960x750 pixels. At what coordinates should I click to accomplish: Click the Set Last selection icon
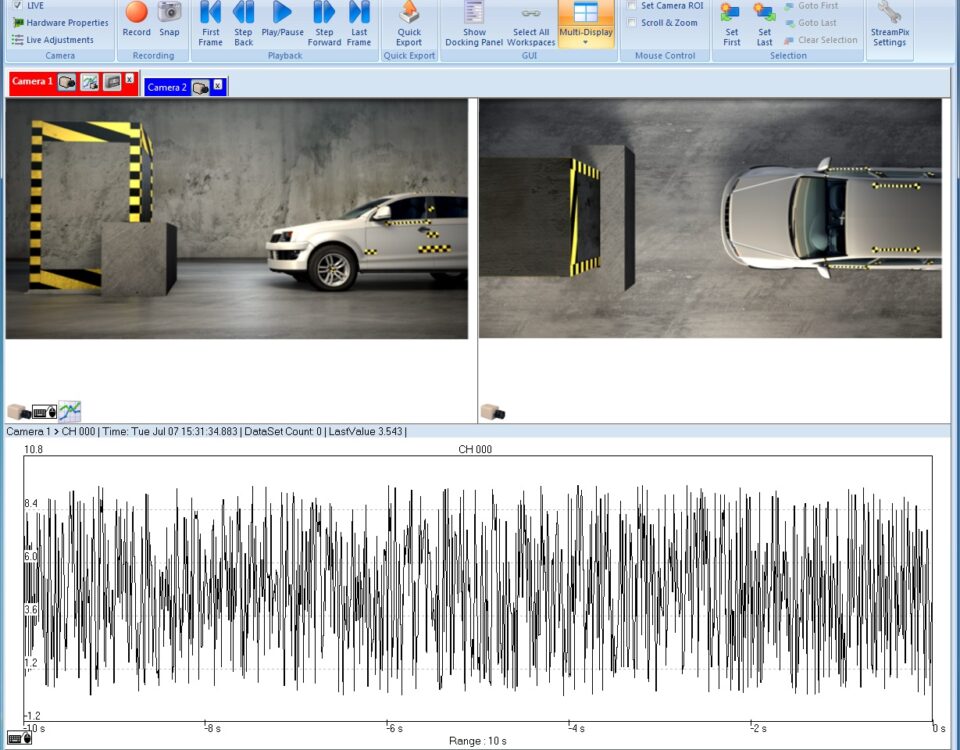pyautogui.click(x=765, y=14)
